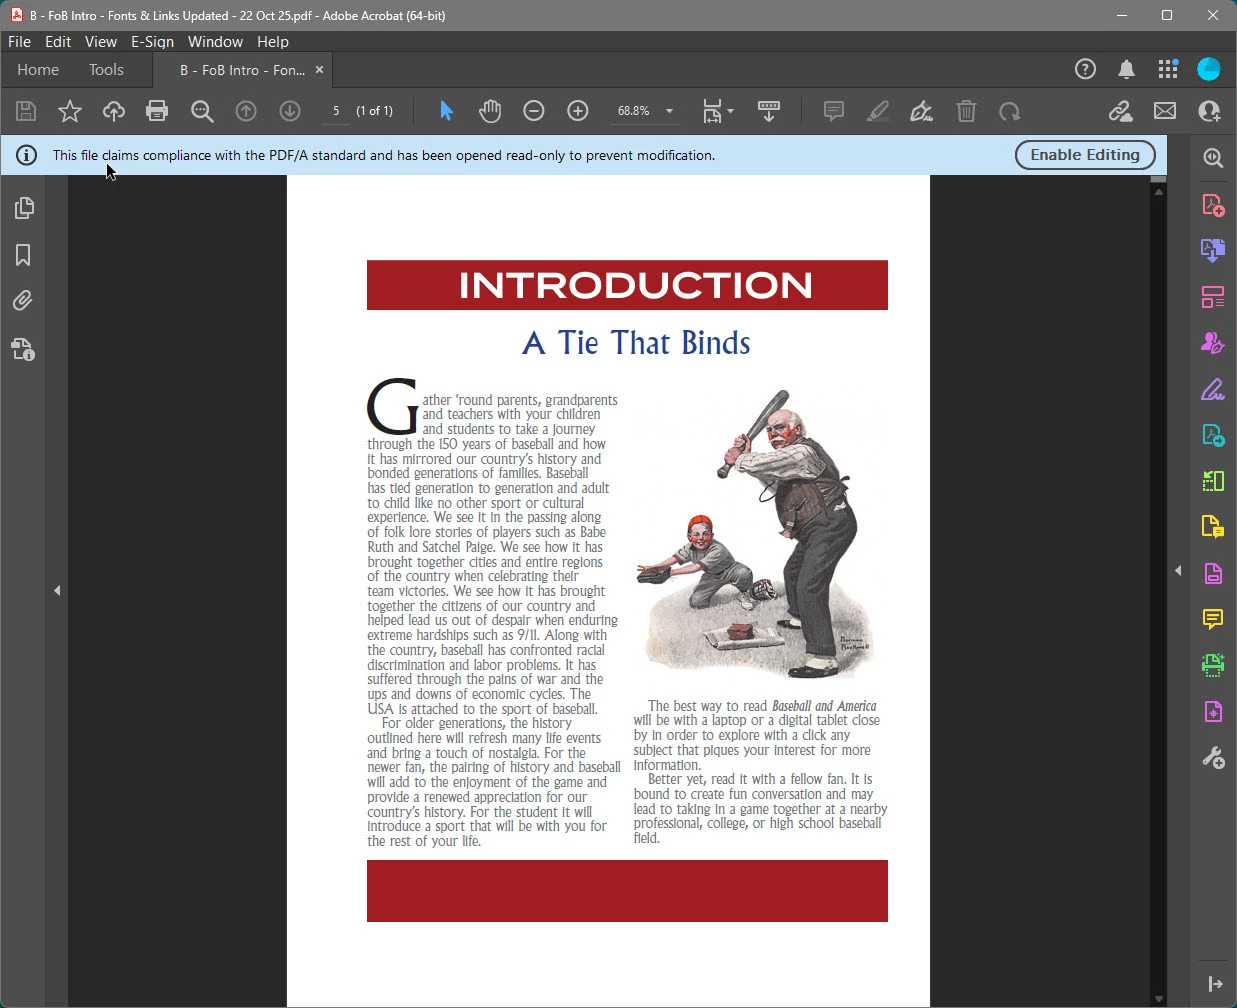Click the INTRODUCTION heading banner on page
This screenshot has width=1237, height=1008.
(627, 285)
